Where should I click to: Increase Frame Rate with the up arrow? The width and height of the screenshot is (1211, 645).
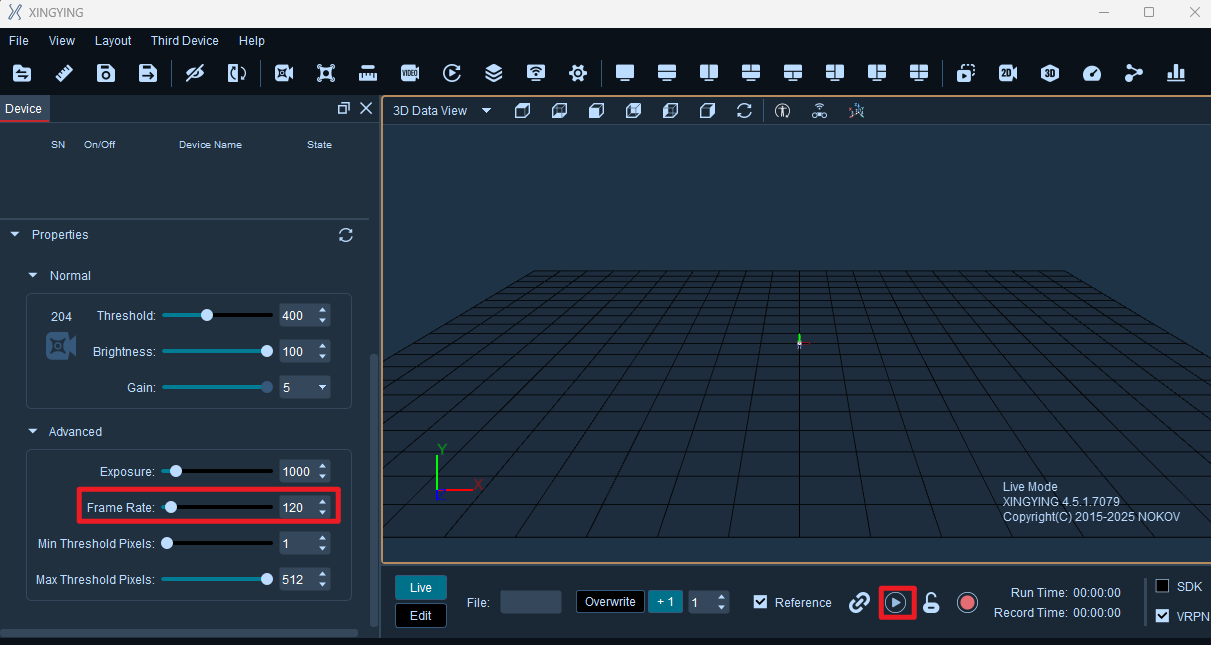pos(322,503)
